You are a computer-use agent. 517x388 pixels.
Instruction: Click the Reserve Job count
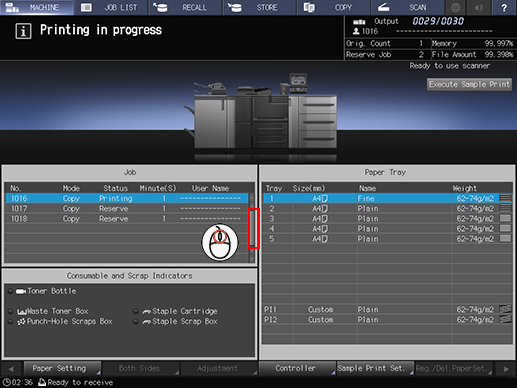pos(421,55)
